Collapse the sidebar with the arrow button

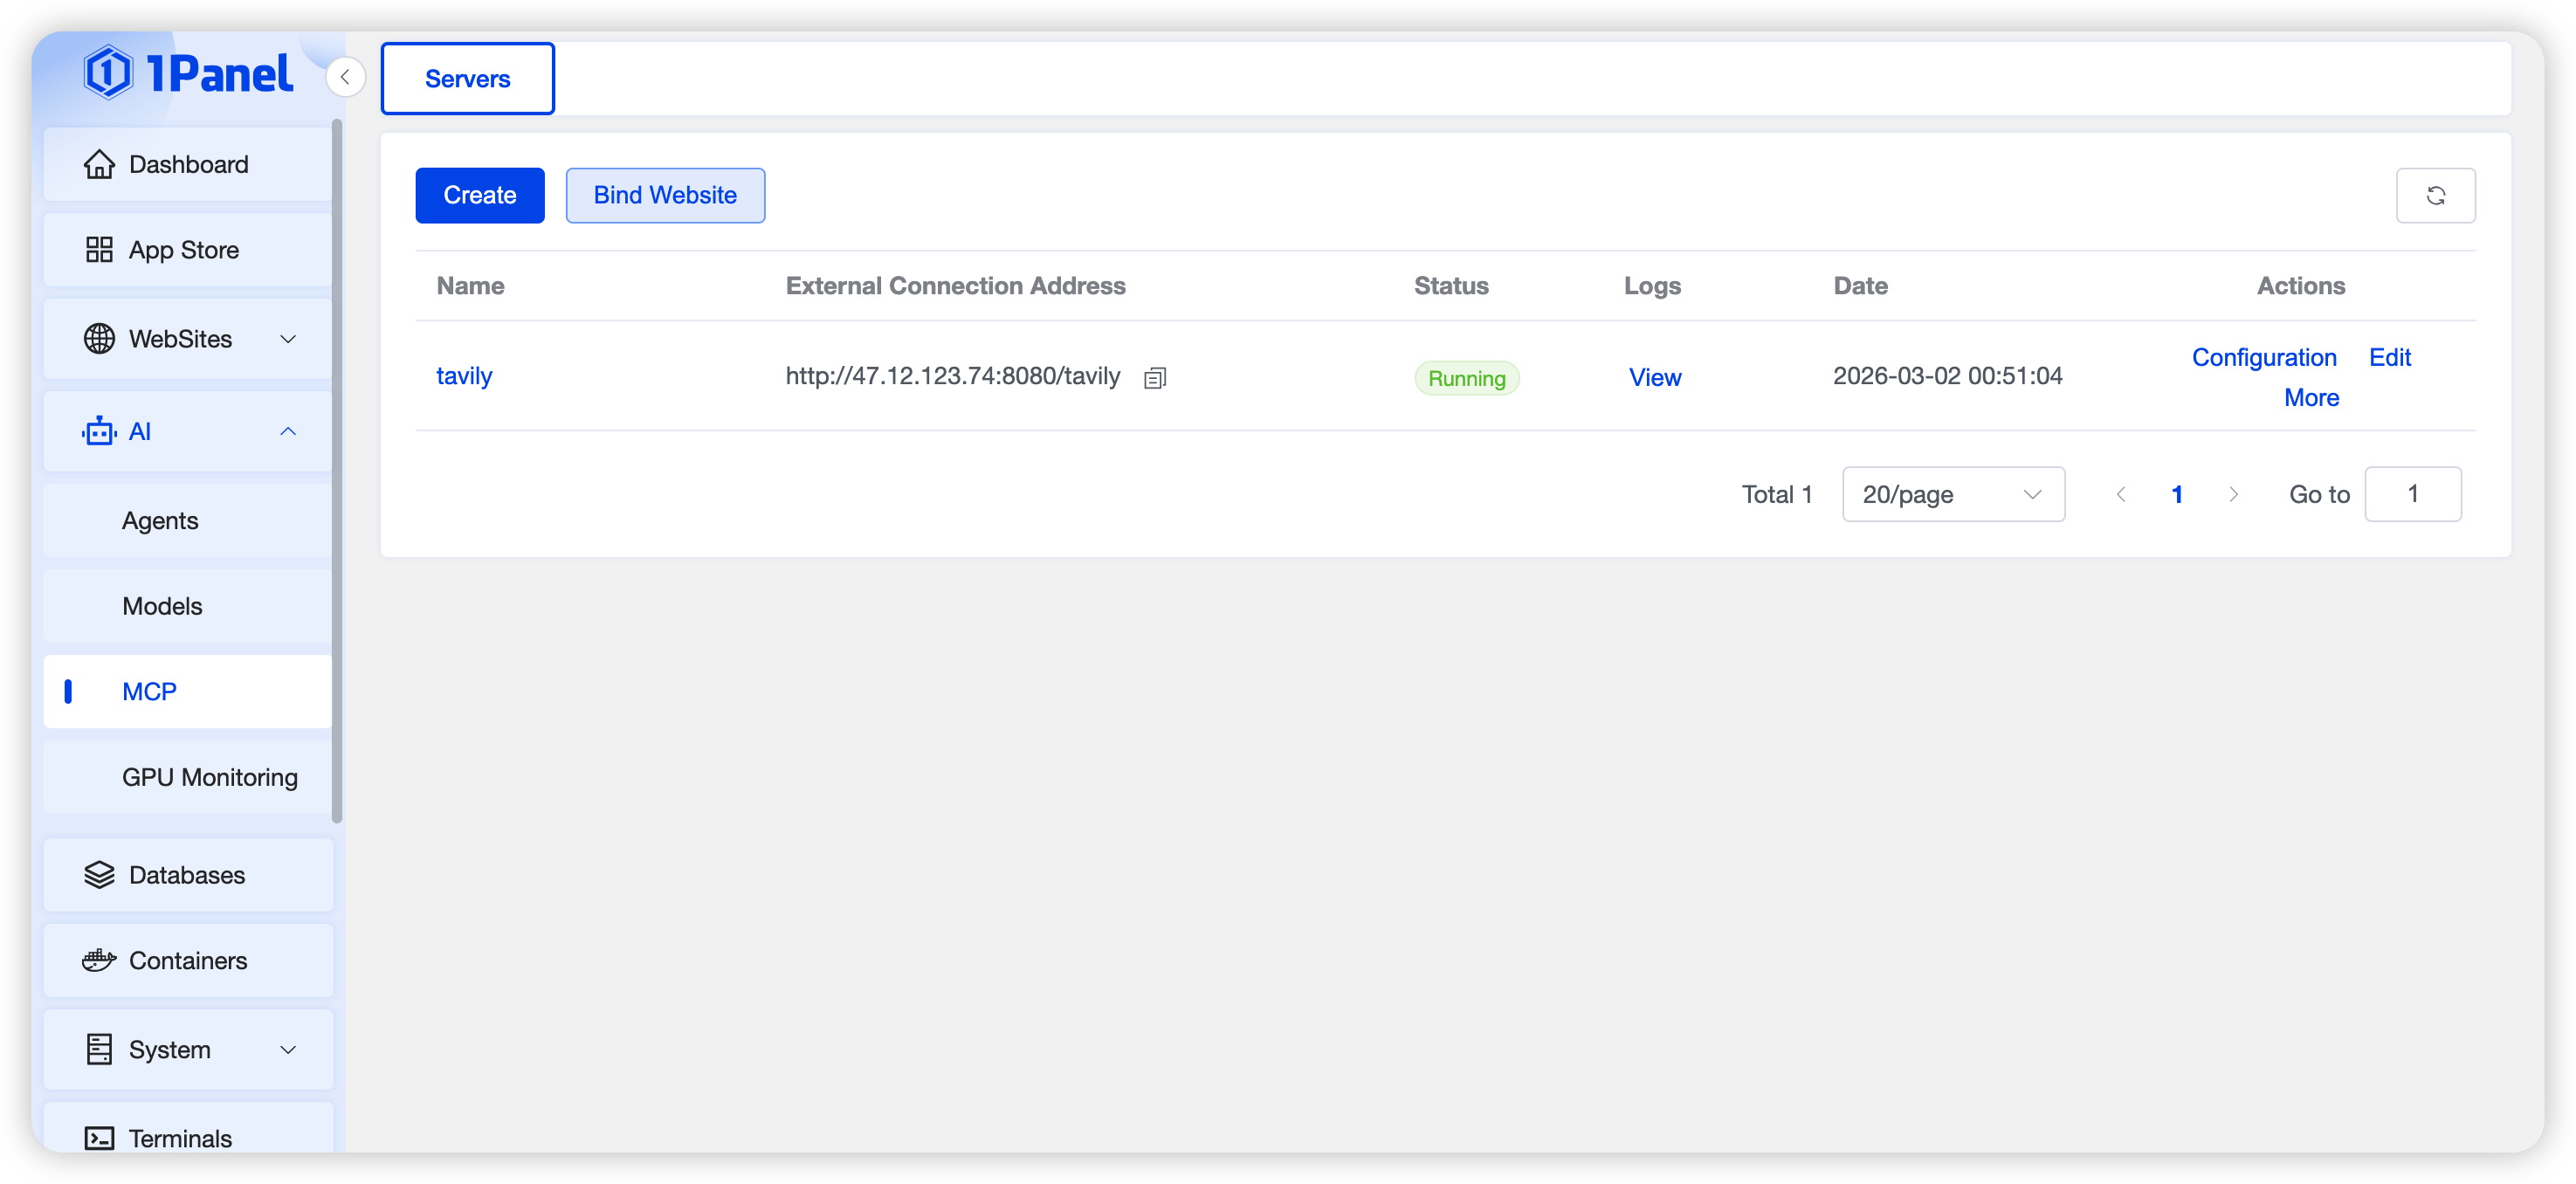[345, 77]
